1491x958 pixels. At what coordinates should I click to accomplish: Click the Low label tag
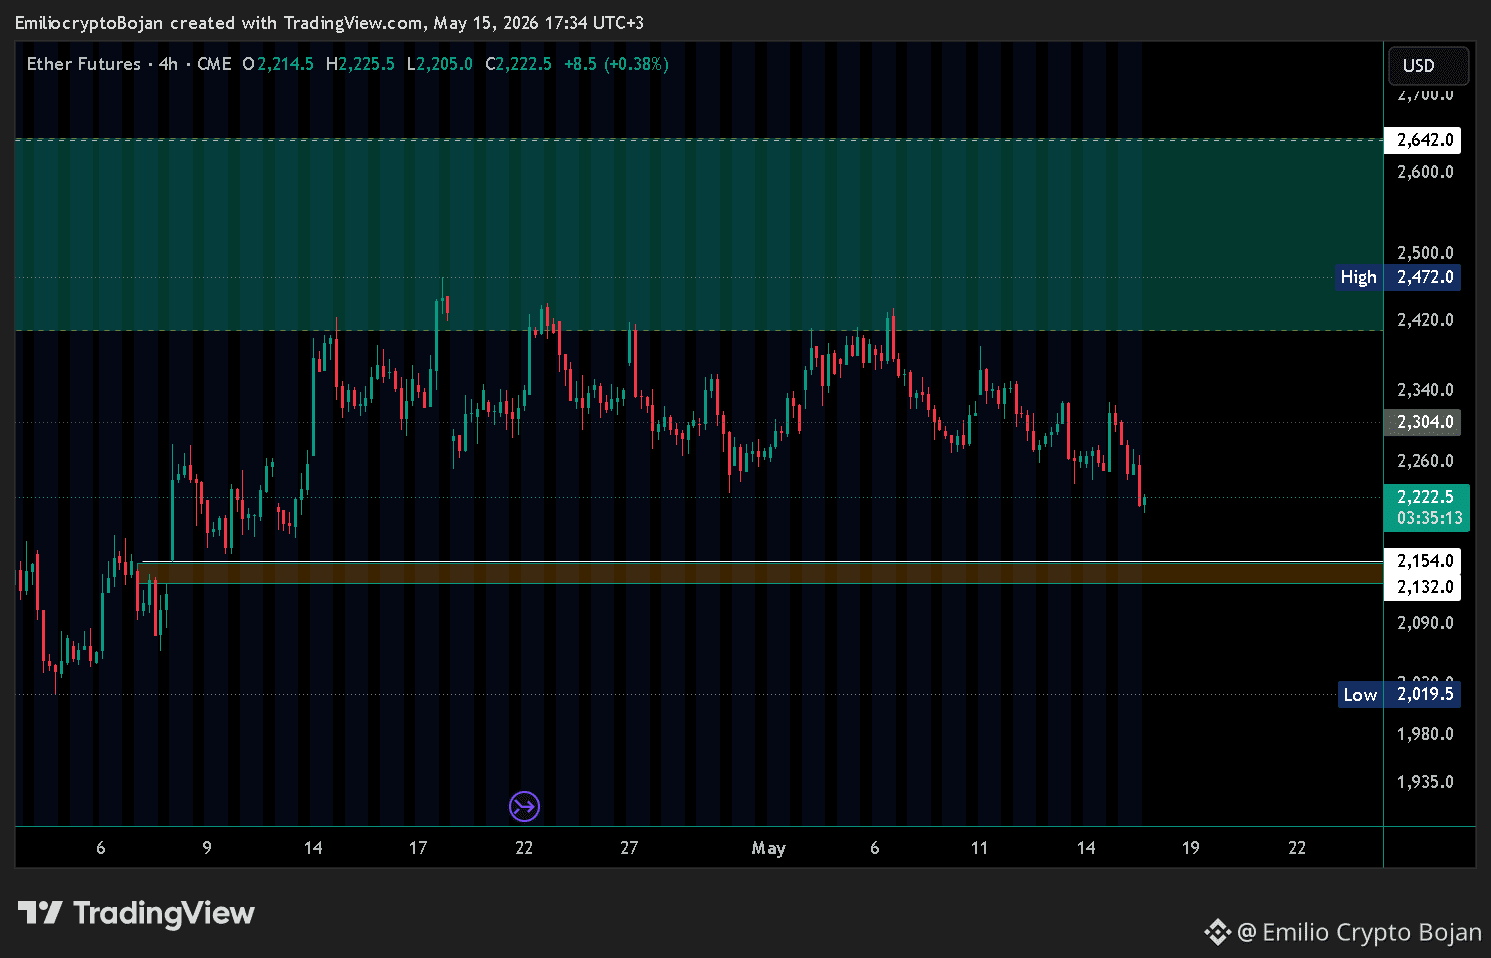(1360, 694)
